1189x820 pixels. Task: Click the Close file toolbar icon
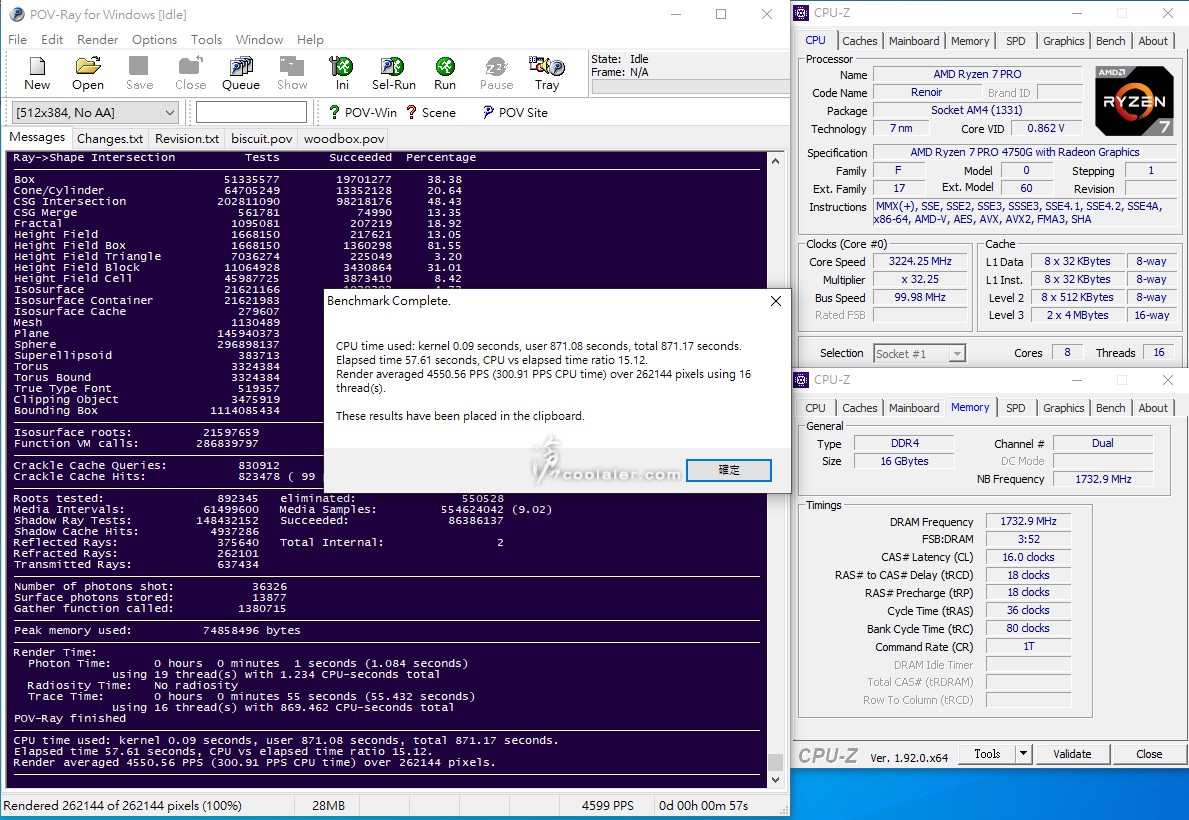click(x=190, y=74)
